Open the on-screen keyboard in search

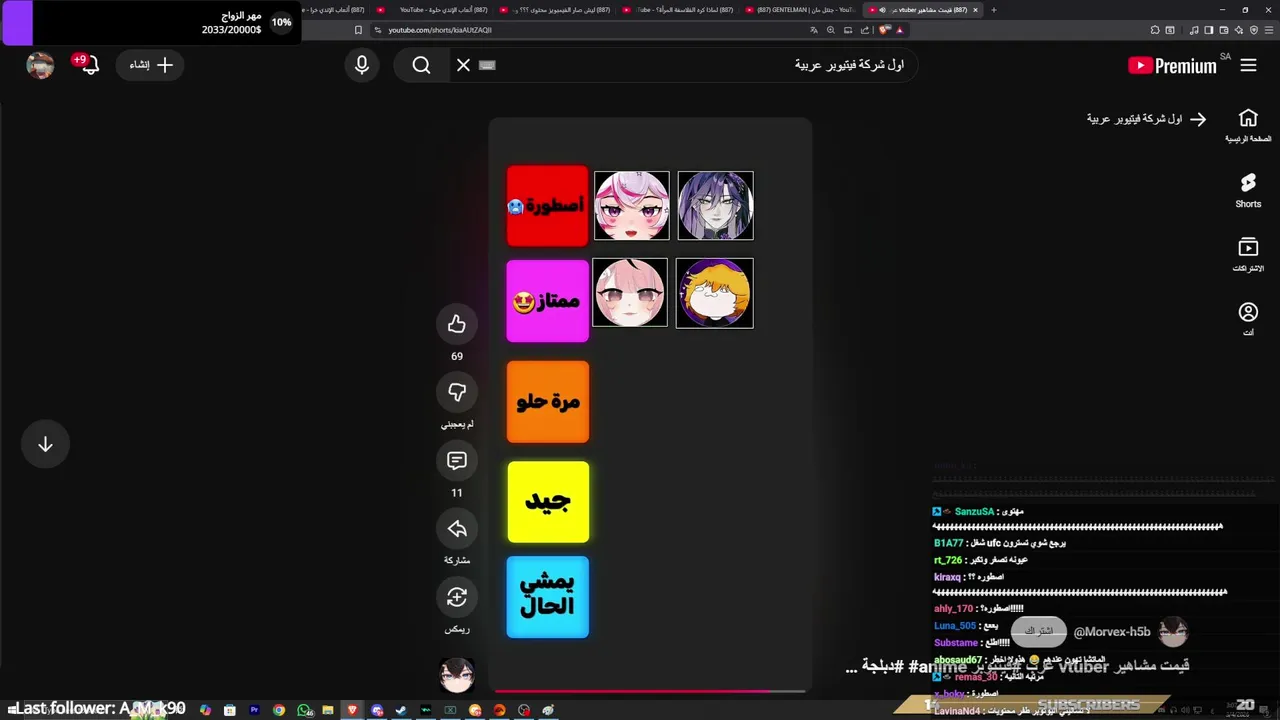(x=487, y=65)
